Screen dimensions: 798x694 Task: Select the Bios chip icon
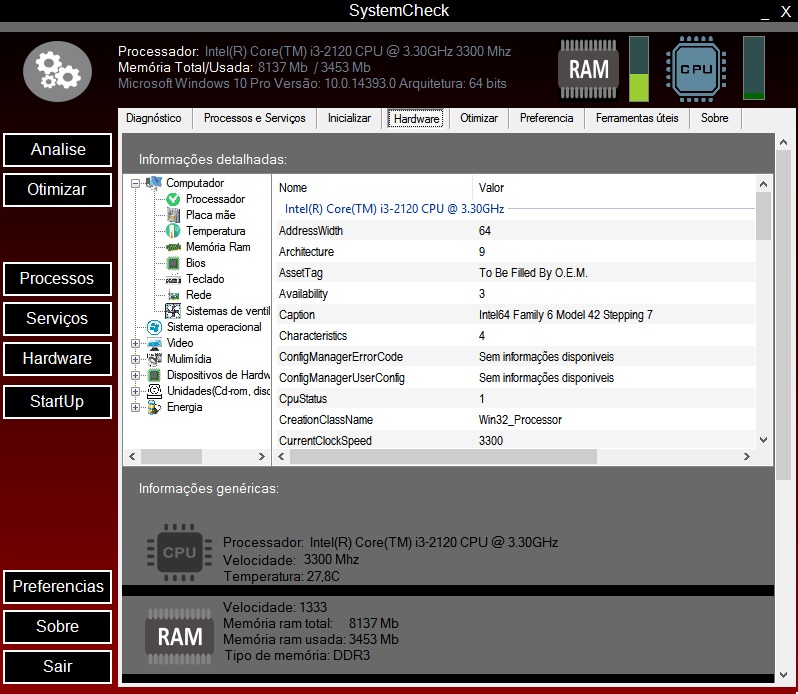(x=173, y=263)
